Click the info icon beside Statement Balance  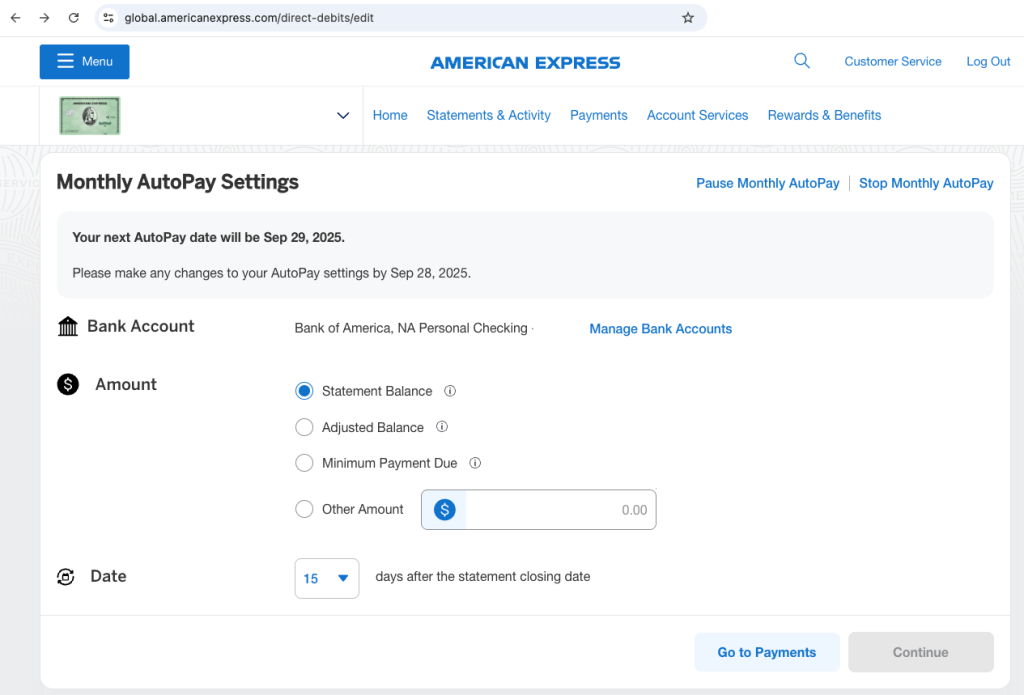[x=449, y=391]
